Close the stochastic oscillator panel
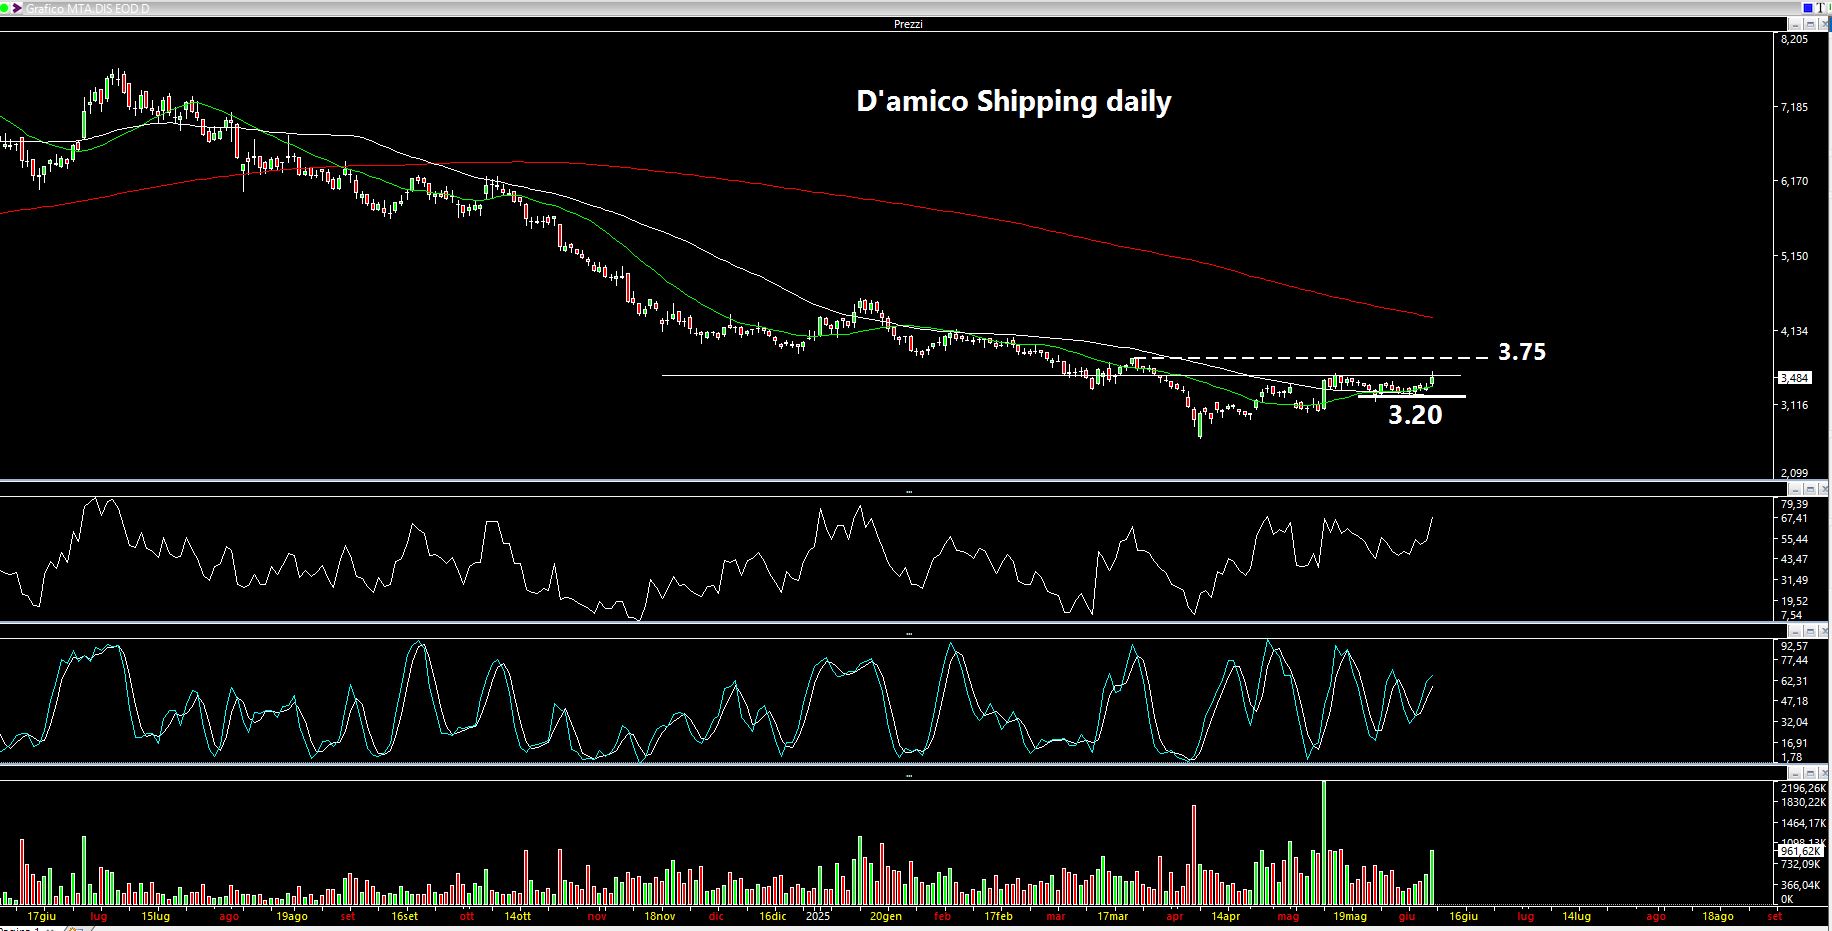 [x=1824, y=631]
